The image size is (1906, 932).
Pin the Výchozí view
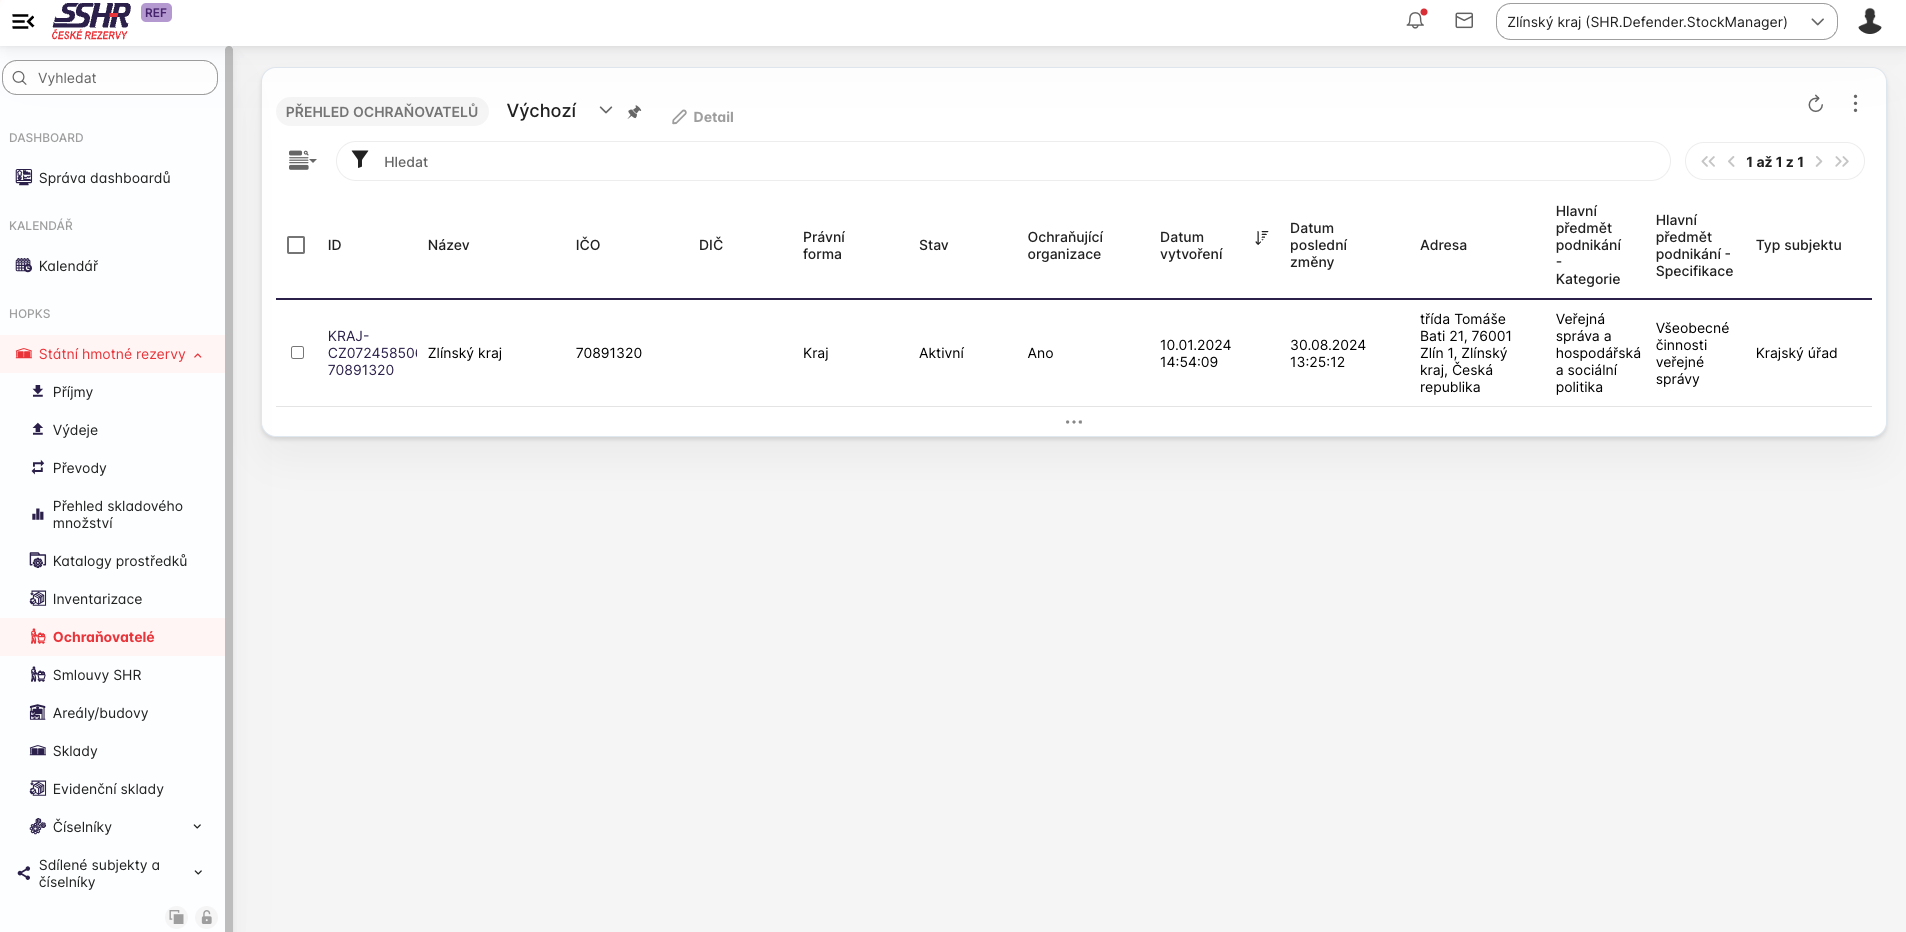(634, 112)
